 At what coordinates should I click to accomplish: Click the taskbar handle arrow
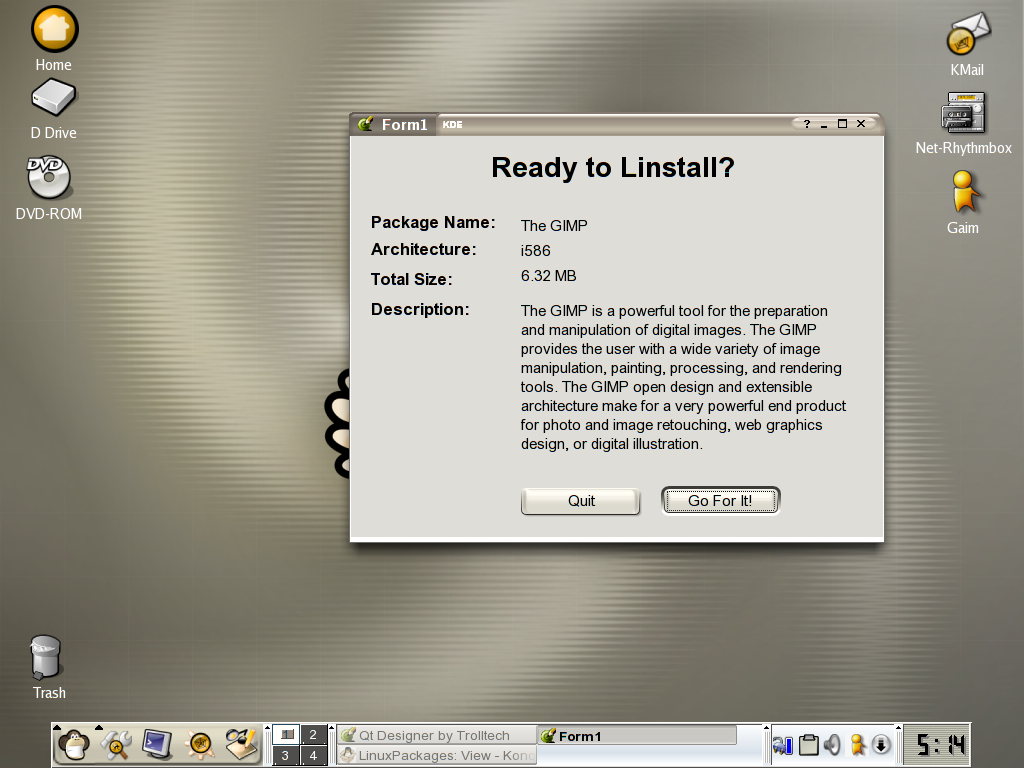coord(332,727)
